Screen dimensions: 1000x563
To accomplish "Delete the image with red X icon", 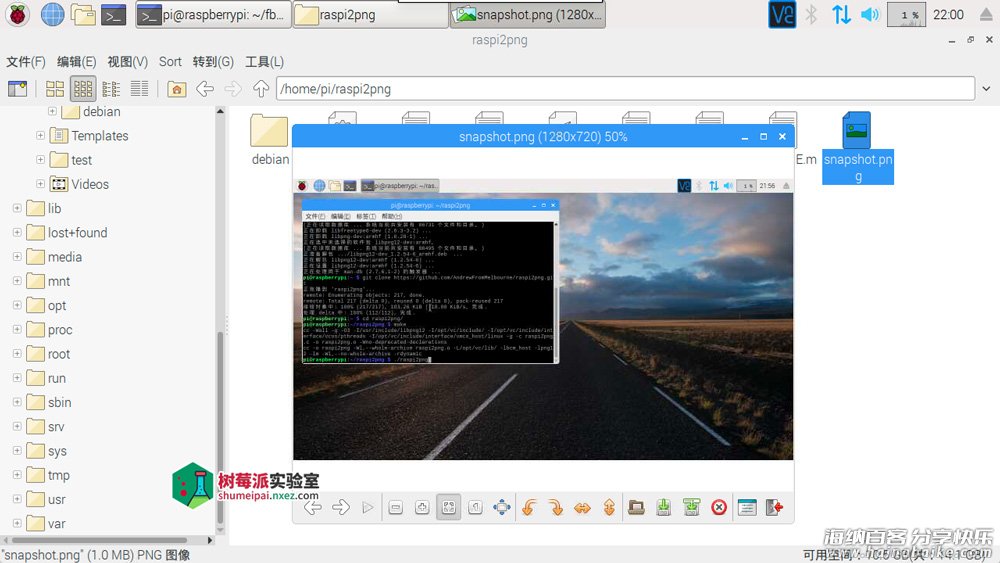I will [719, 508].
